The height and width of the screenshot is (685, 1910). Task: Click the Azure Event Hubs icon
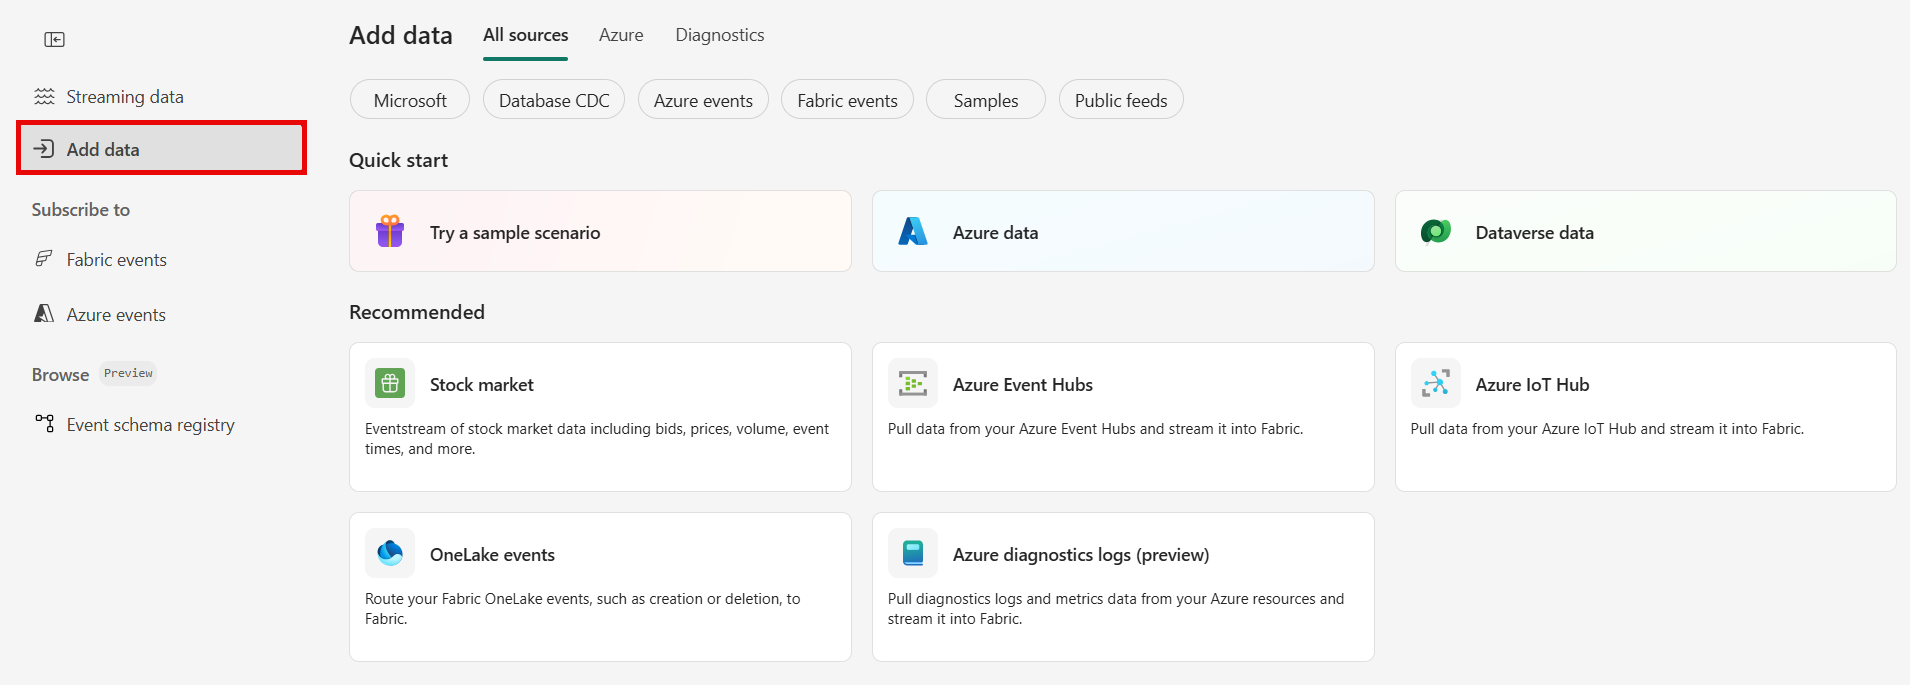[912, 384]
